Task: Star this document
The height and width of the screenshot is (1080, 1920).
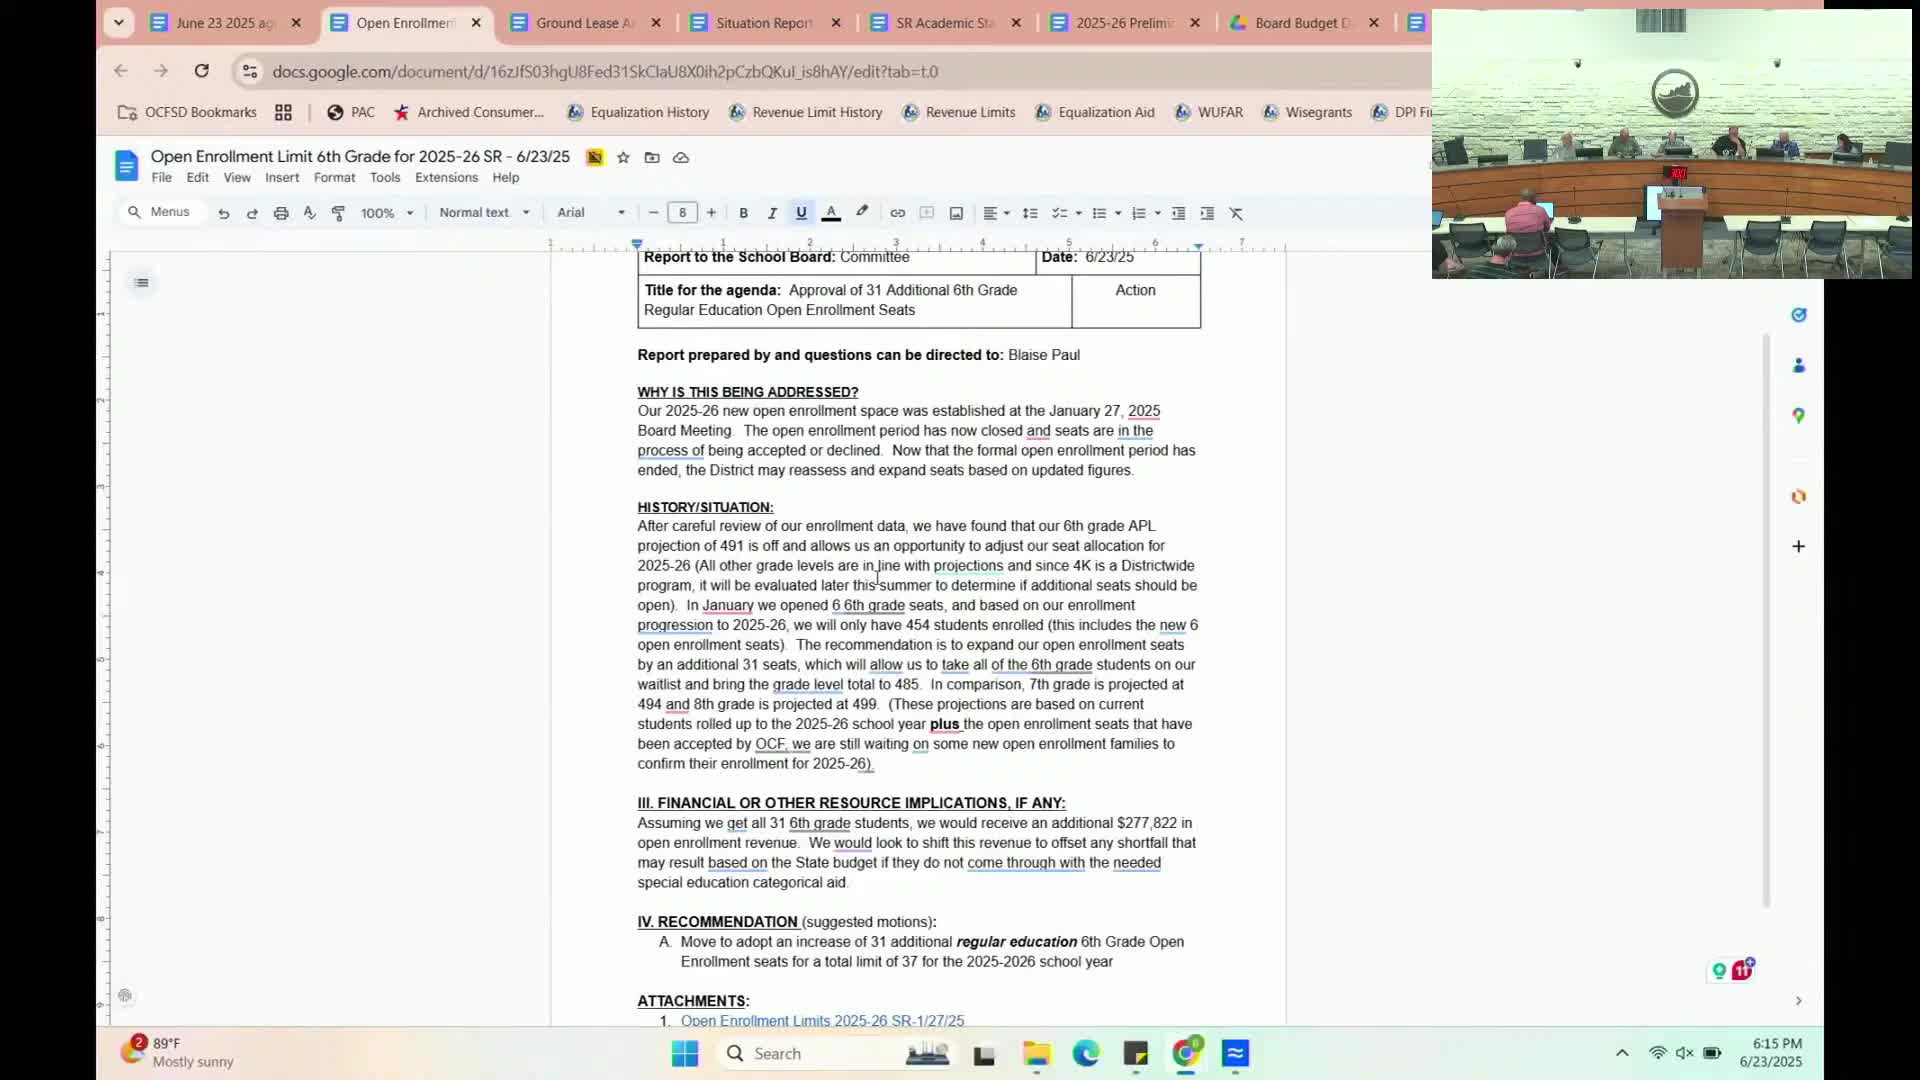Action: [x=623, y=157]
